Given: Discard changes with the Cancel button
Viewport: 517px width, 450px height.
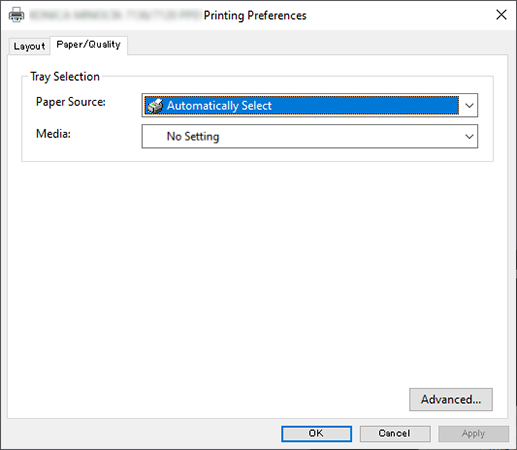Looking at the screenshot, I should (x=395, y=433).
